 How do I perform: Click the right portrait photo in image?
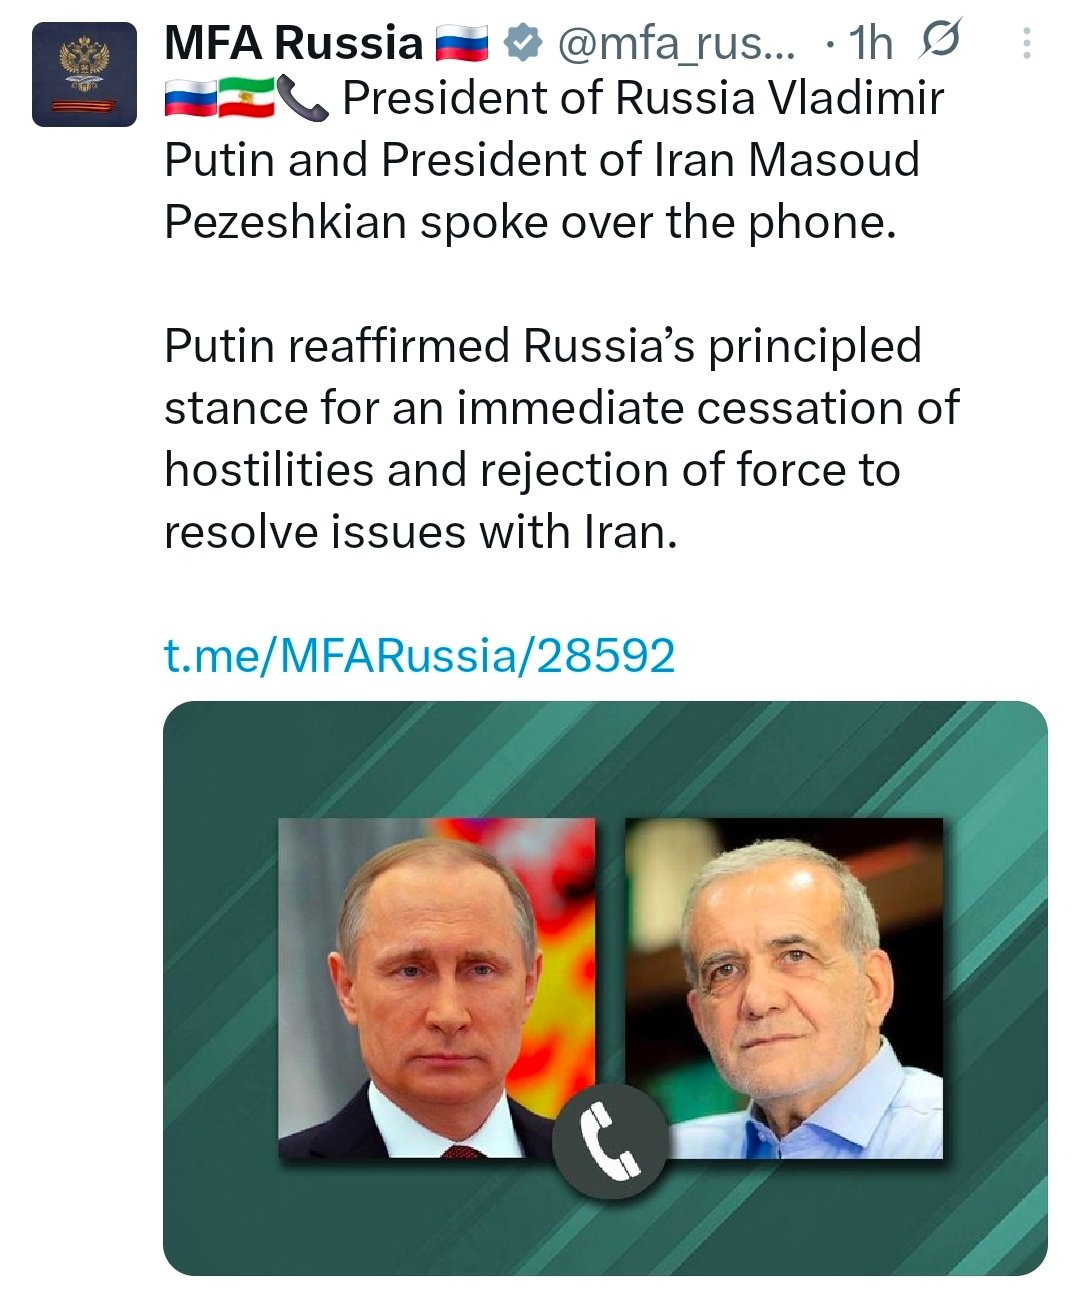783,987
